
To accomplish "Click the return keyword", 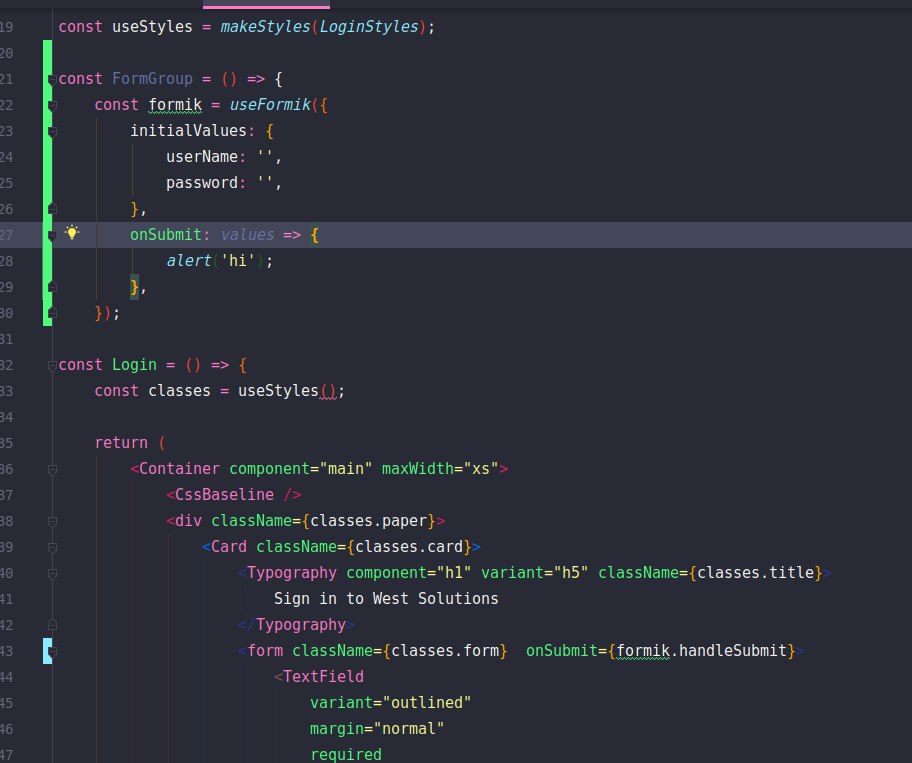I will pyautogui.click(x=121, y=443).
